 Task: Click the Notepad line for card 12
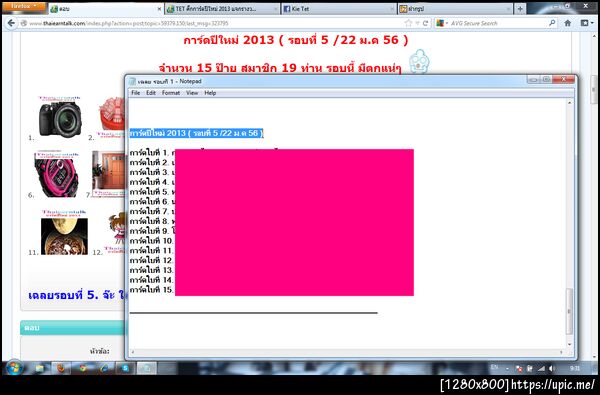(152, 260)
